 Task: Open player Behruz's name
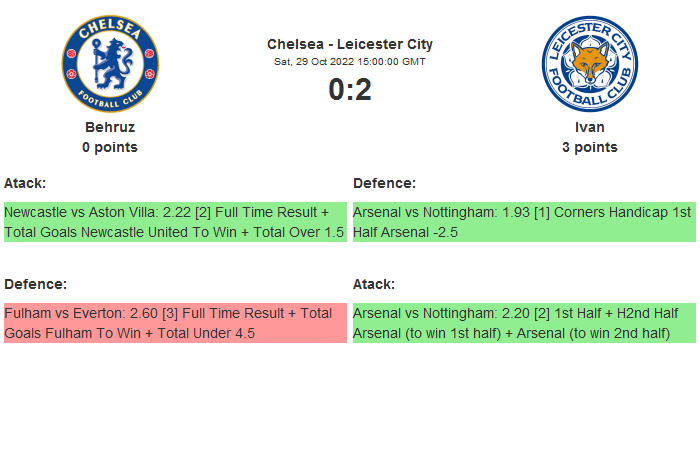coord(110,127)
